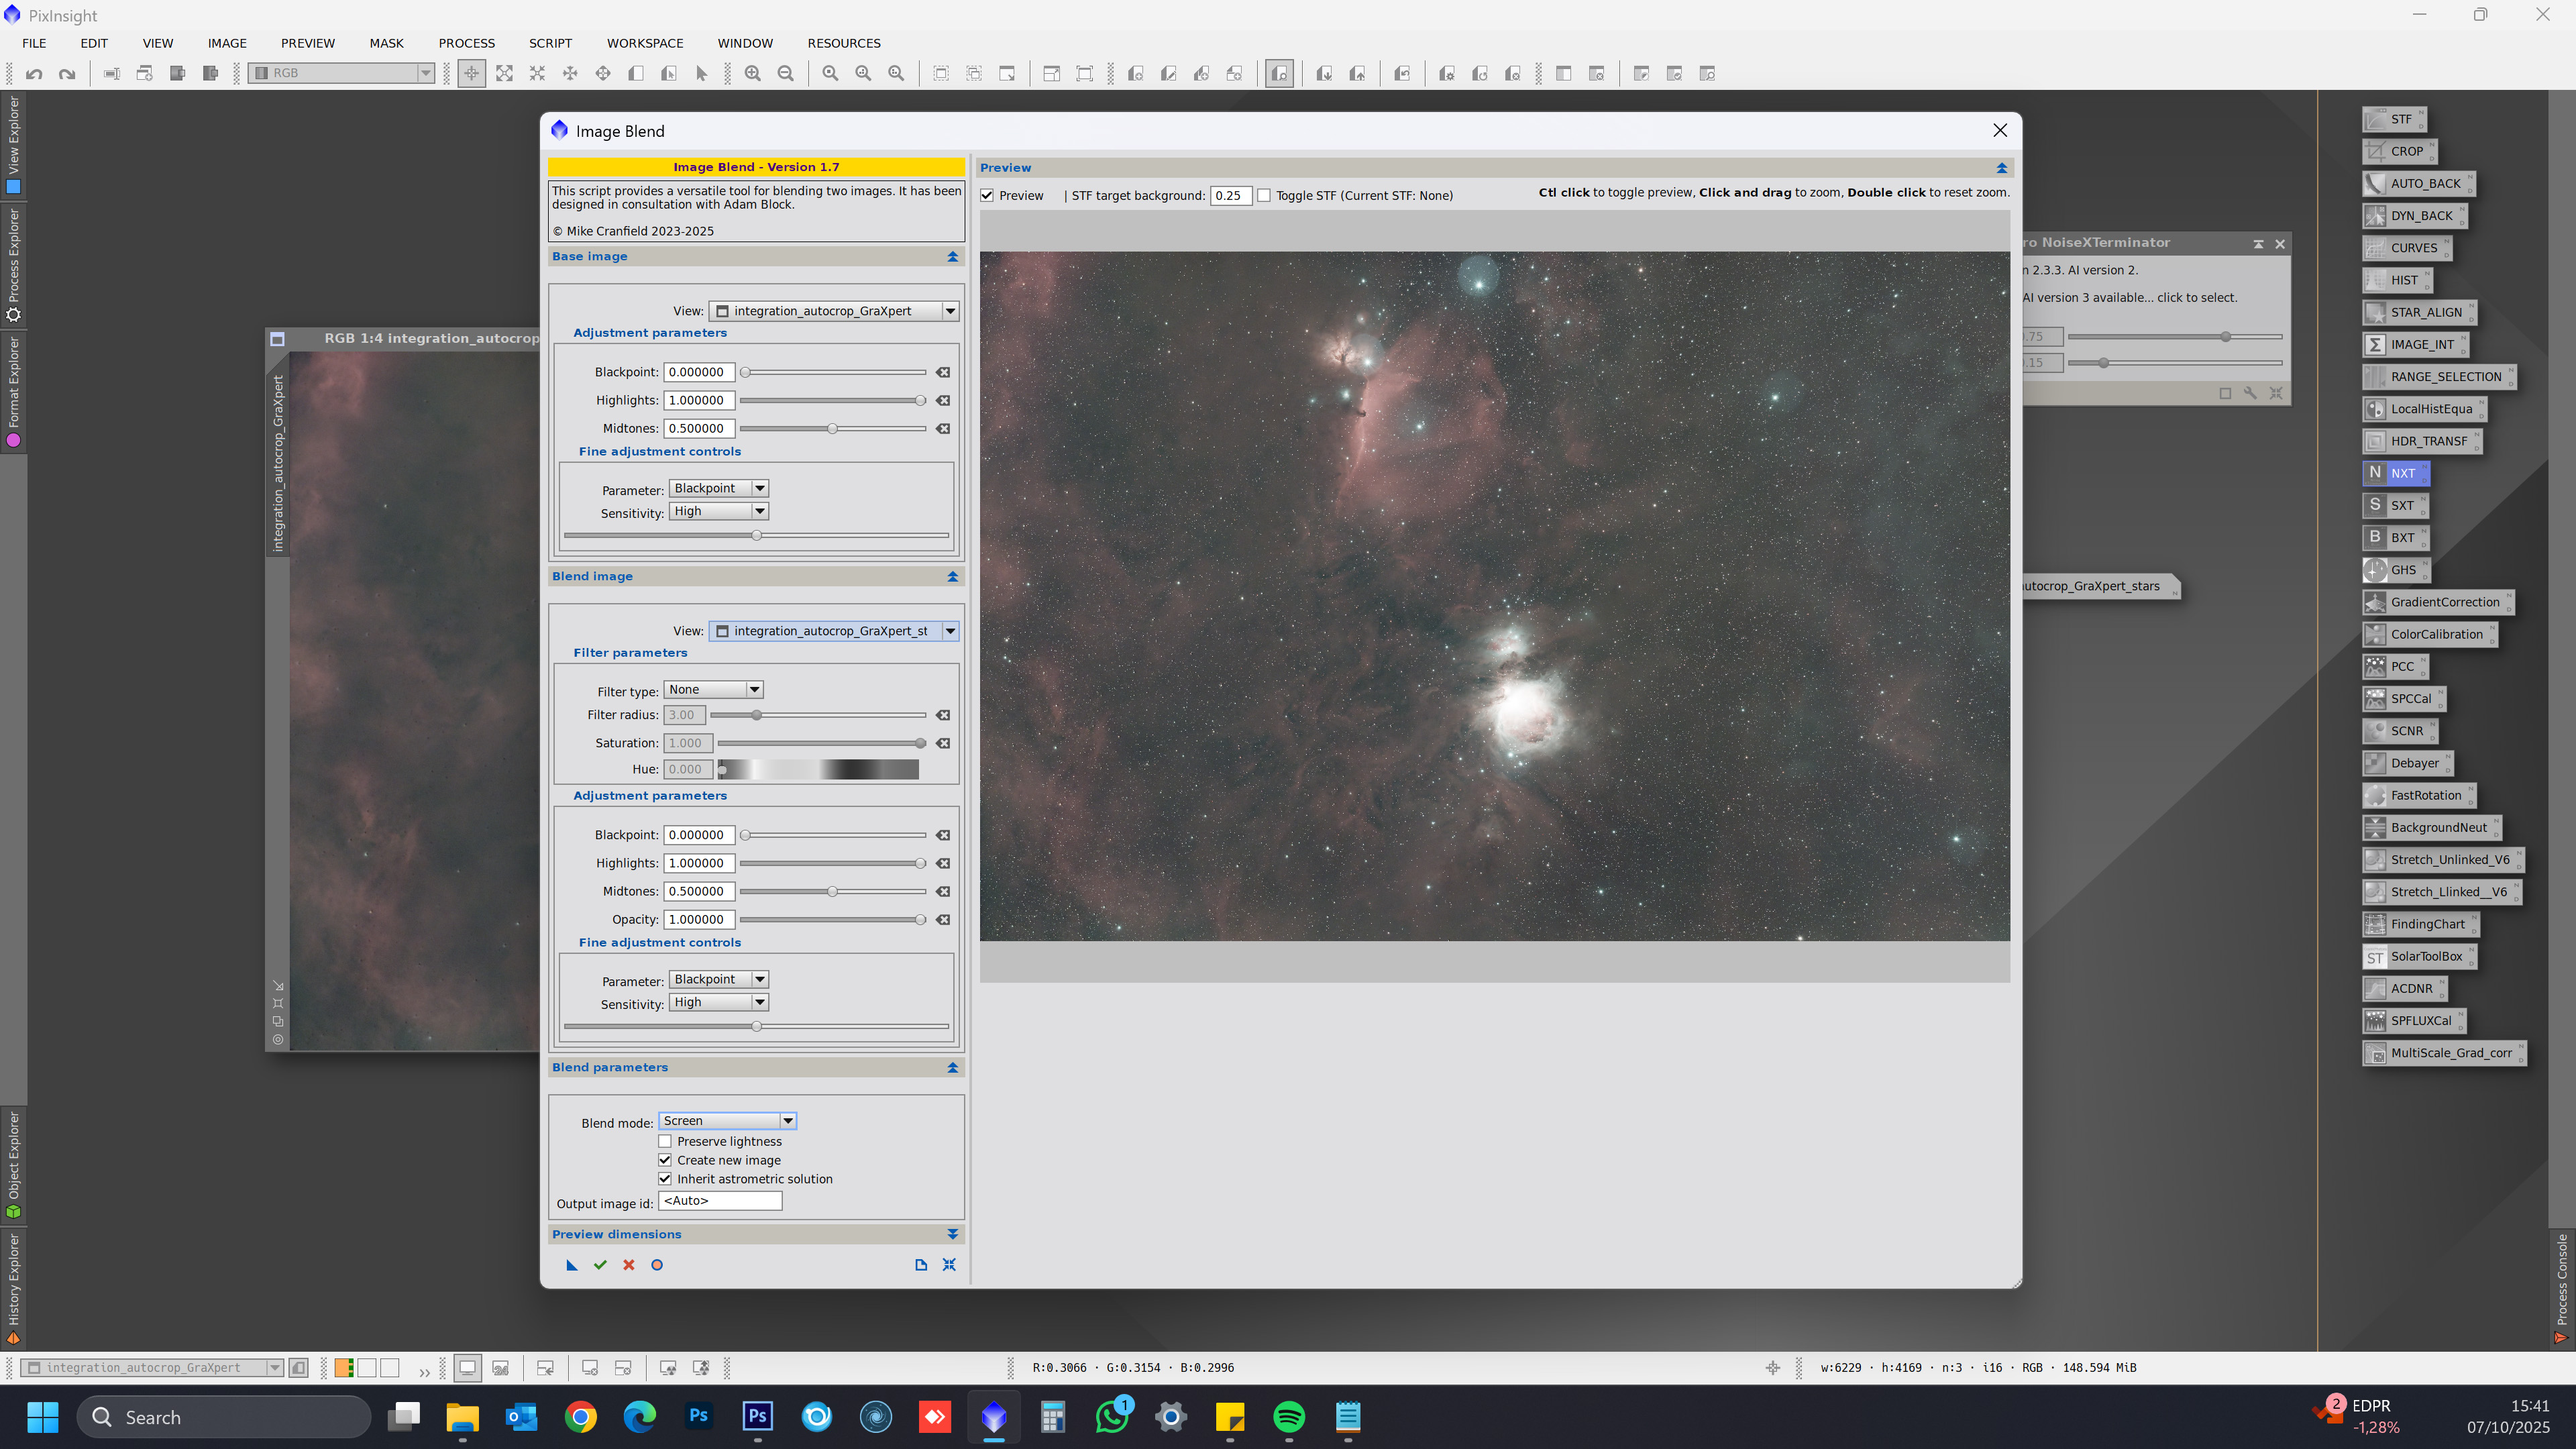Click the blend image Opacity slider

click(x=832, y=919)
